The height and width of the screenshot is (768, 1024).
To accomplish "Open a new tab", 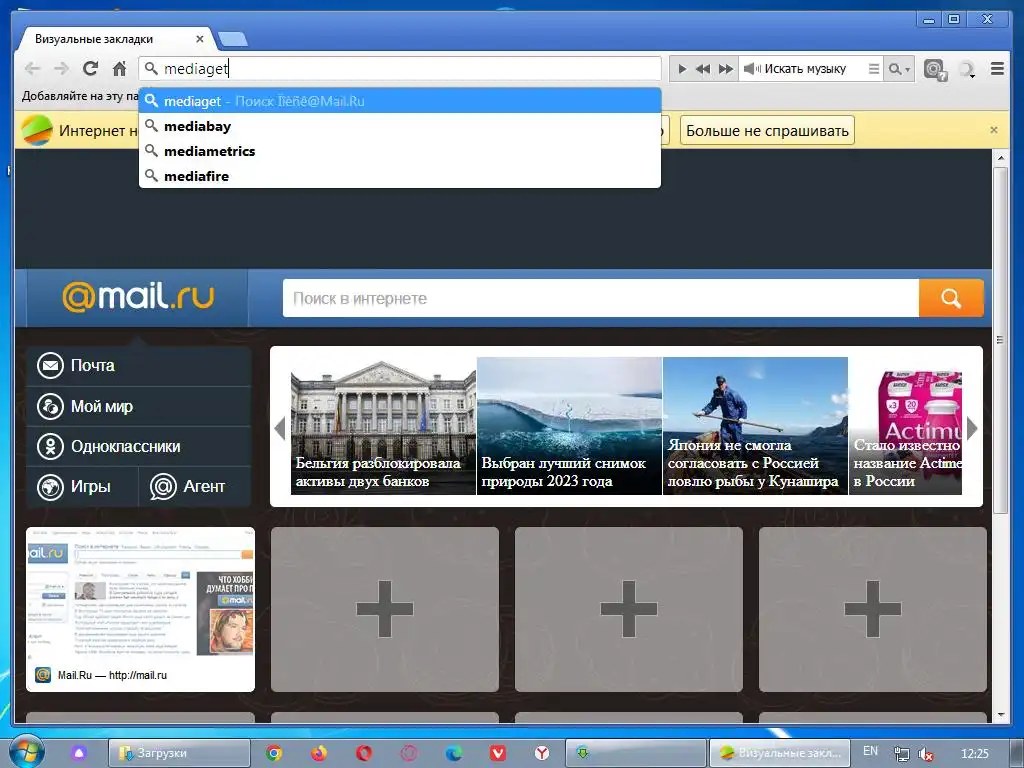I will 232,39.
